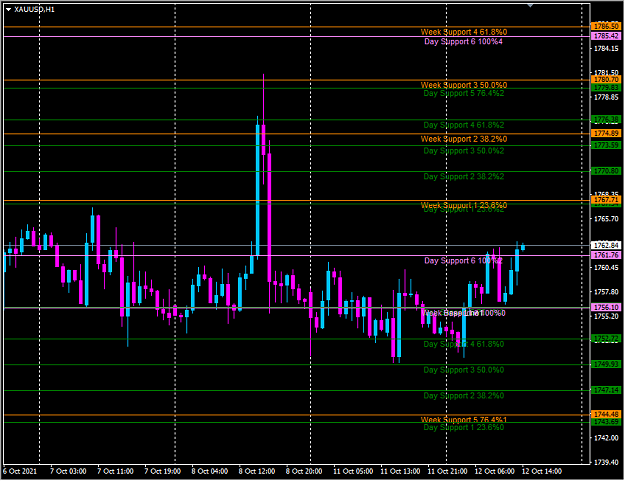Select the 'Day Support 4 61.8%0' label
This screenshot has height=481, width=625.
point(464,344)
